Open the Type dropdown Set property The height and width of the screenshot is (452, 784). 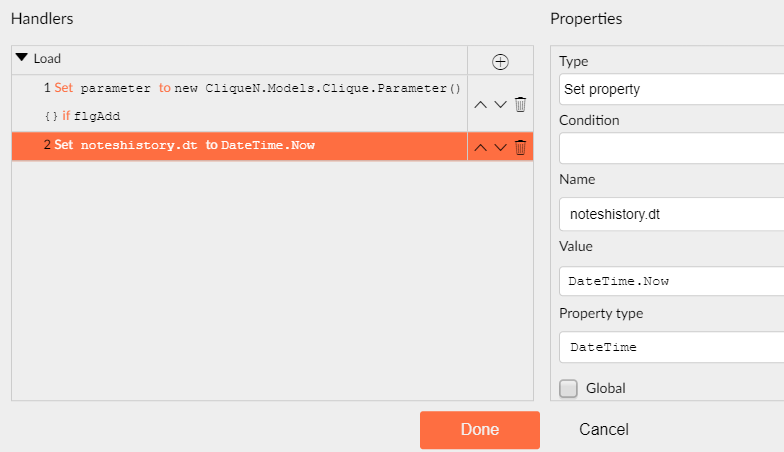pyautogui.click(x=672, y=90)
